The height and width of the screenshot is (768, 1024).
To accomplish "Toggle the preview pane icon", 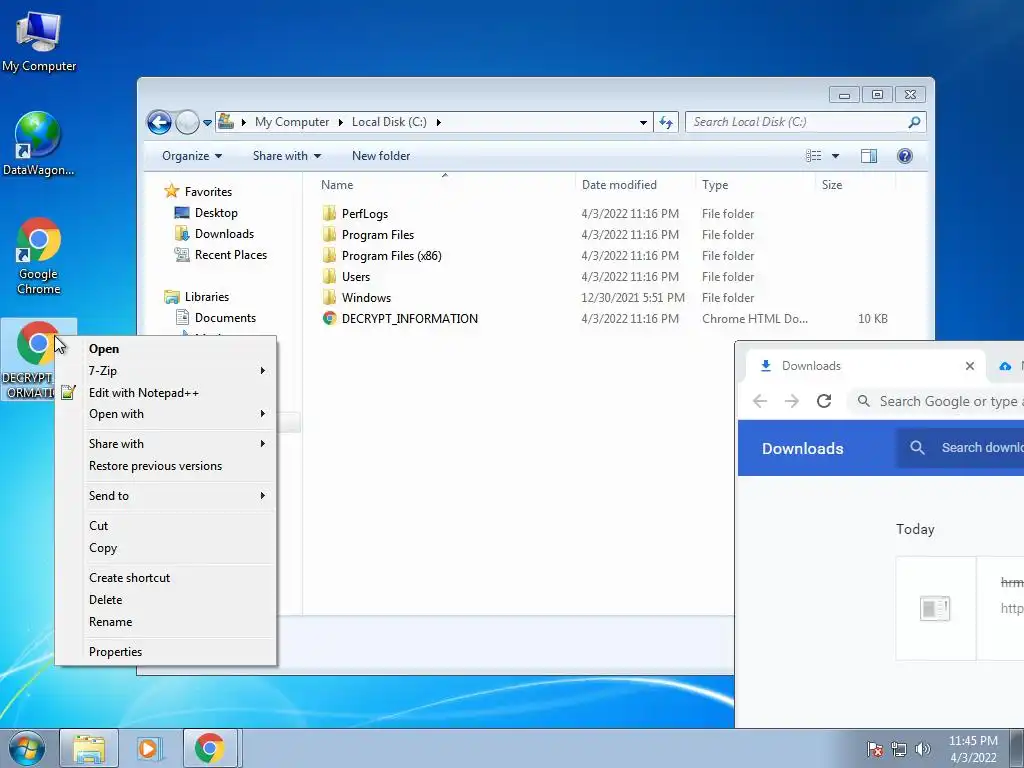I will tap(869, 155).
